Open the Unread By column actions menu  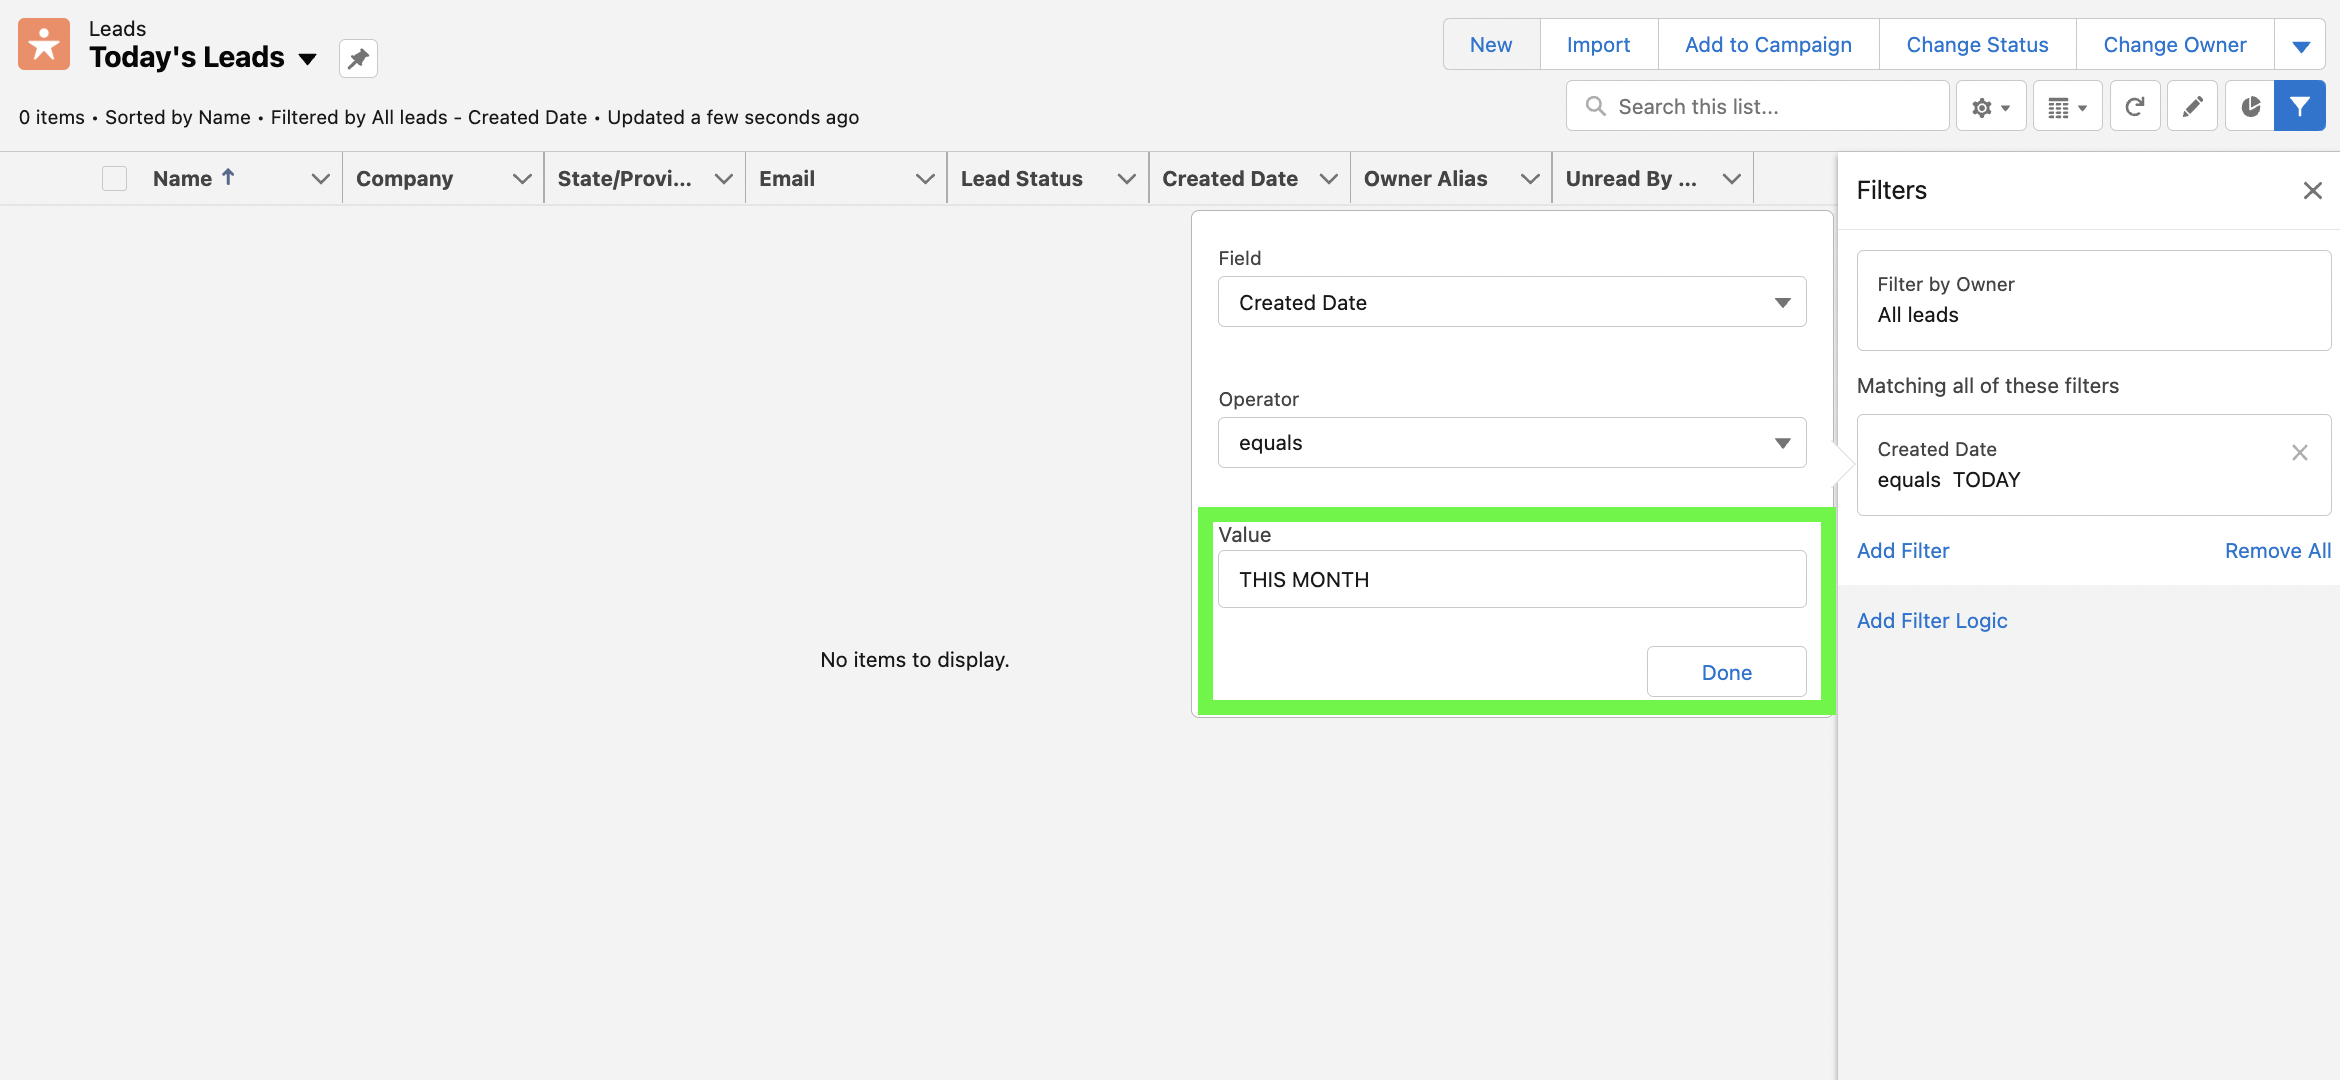(x=1732, y=178)
